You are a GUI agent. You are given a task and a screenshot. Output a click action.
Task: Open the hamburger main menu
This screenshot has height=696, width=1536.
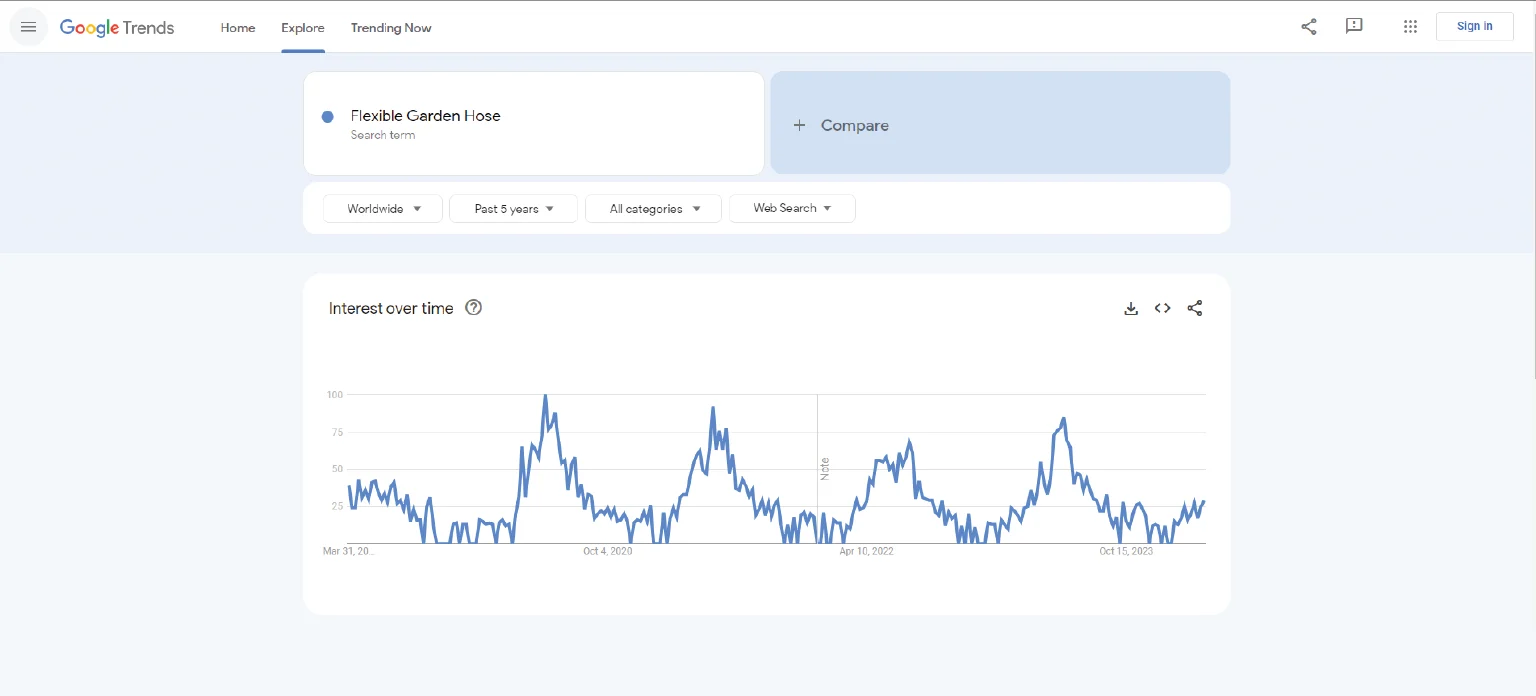(x=28, y=27)
